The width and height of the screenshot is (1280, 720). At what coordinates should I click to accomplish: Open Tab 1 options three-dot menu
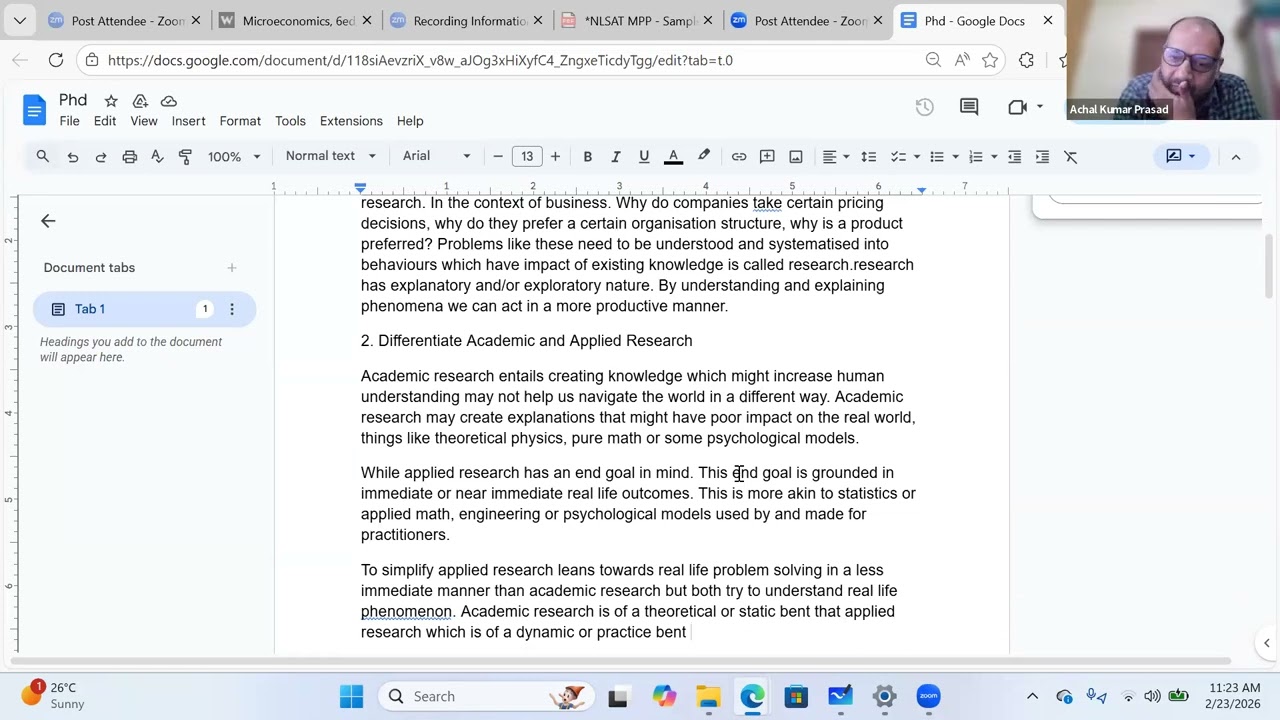click(x=231, y=309)
